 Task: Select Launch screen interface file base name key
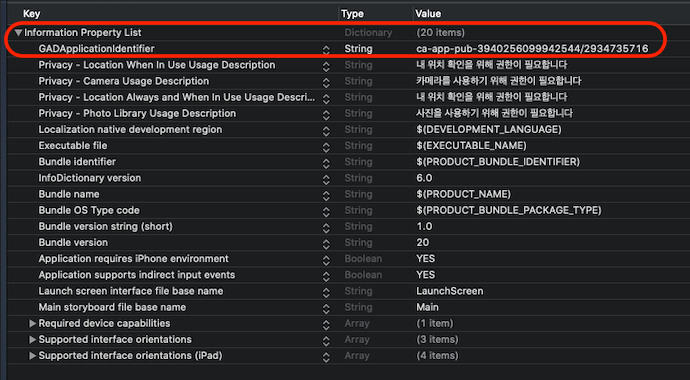click(131, 291)
